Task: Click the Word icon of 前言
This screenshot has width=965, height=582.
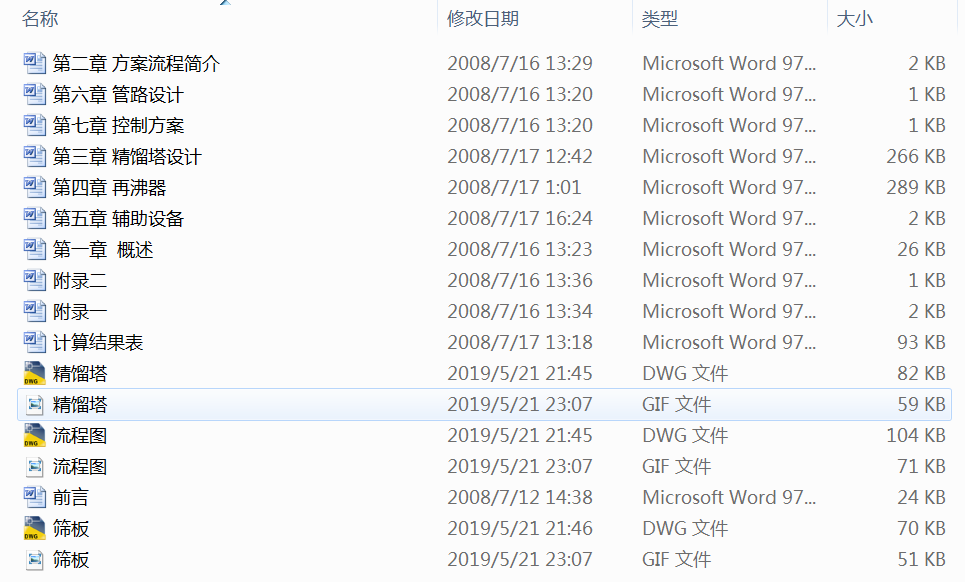Action: coord(33,497)
